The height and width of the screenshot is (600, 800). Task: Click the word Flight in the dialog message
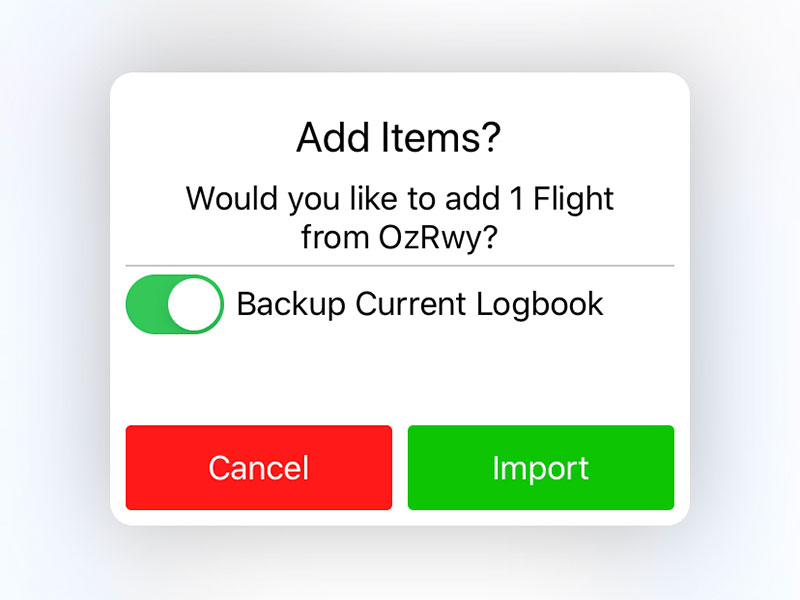(573, 198)
